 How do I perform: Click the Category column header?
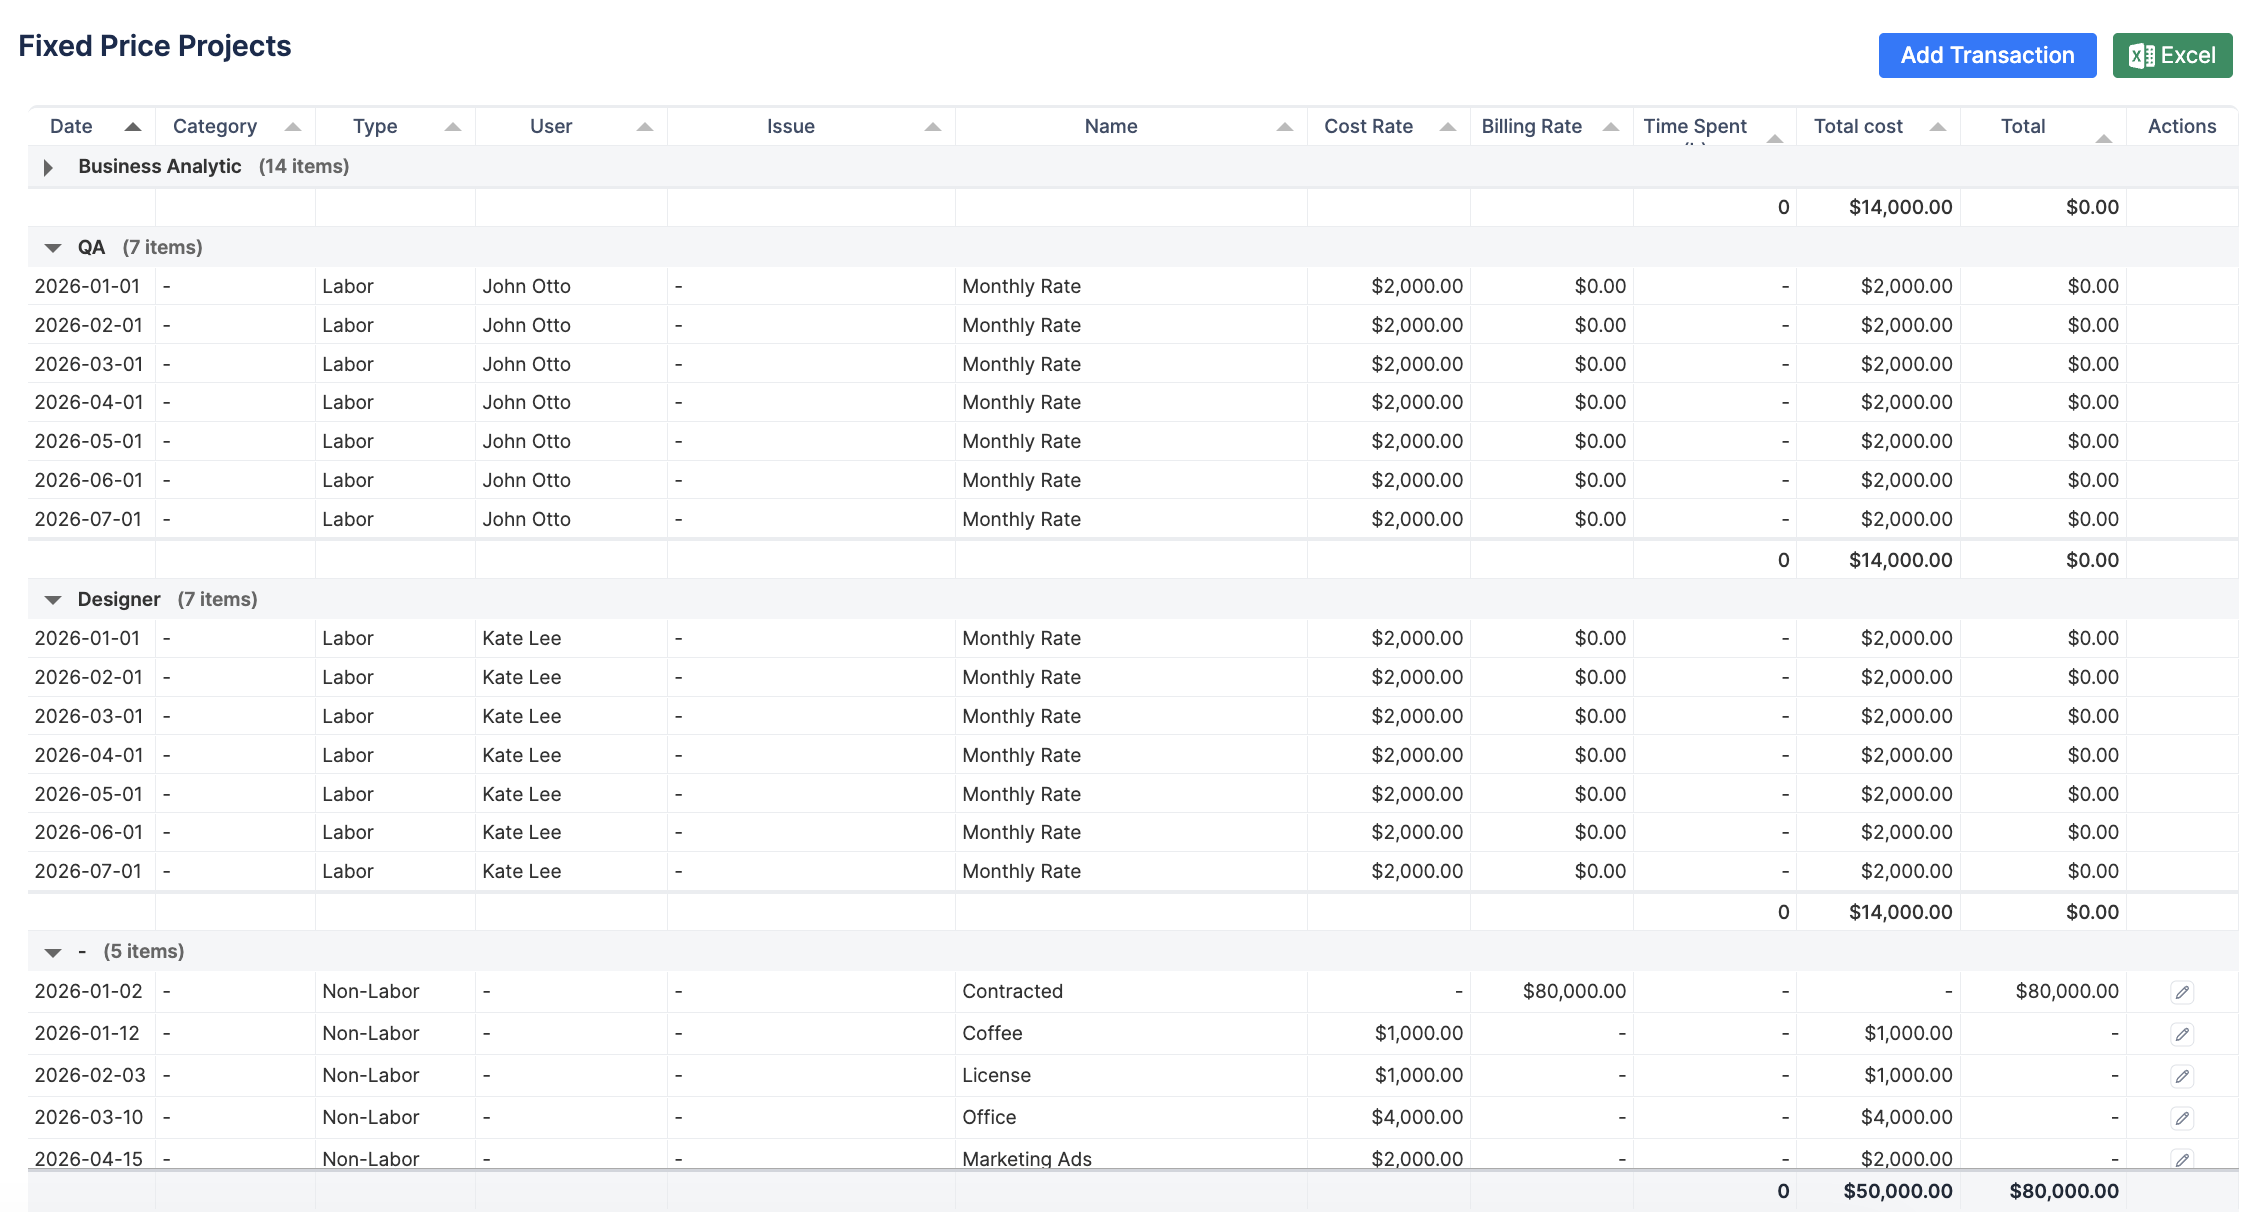(215, 127)
